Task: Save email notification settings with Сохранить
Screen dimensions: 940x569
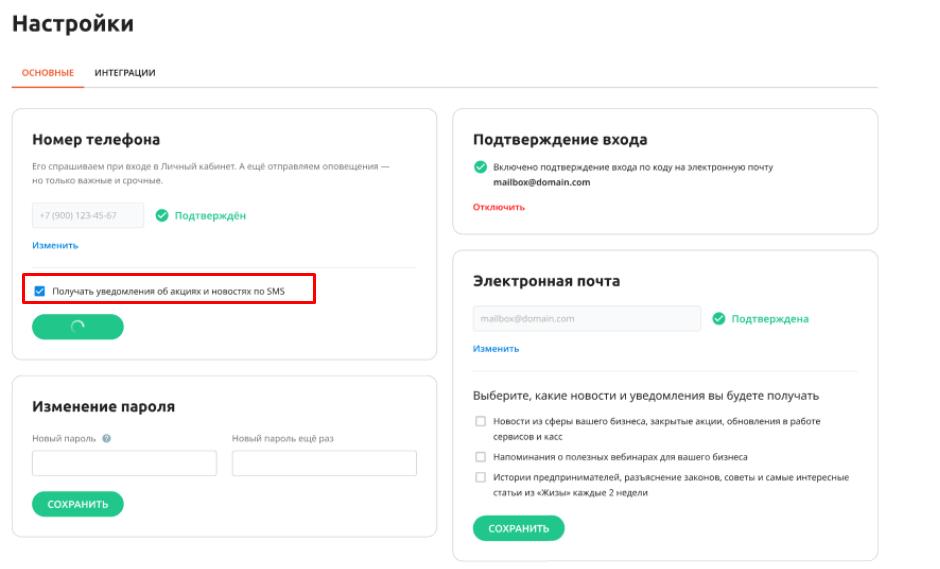Action: 519,528
